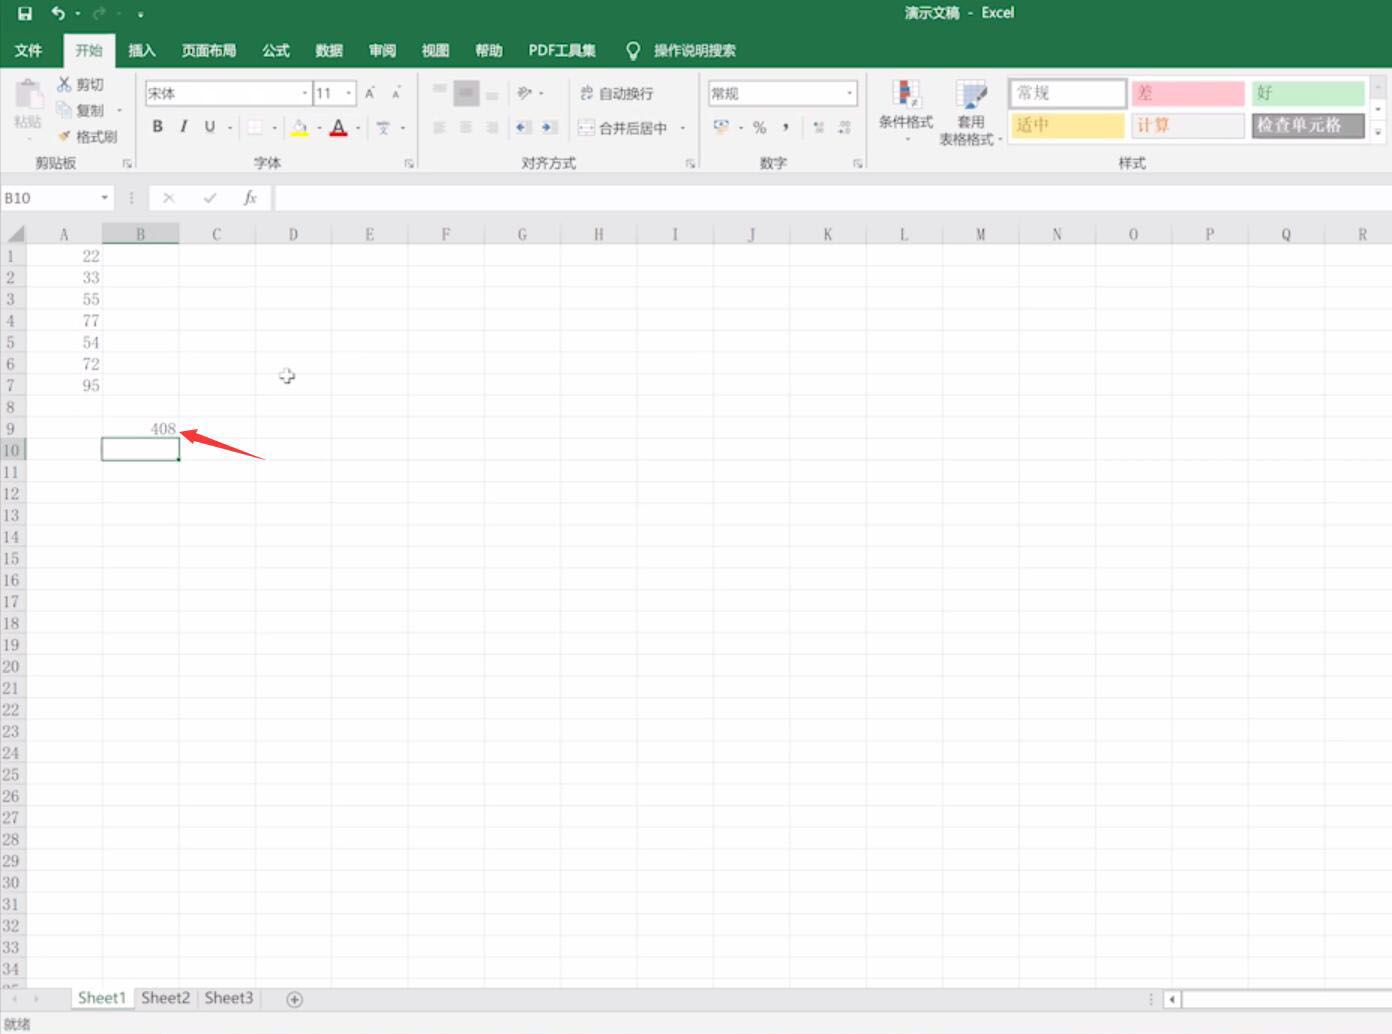Decrease cell indent
The height and width of the screenshot is (1034, 1392).
pos(523,127)
